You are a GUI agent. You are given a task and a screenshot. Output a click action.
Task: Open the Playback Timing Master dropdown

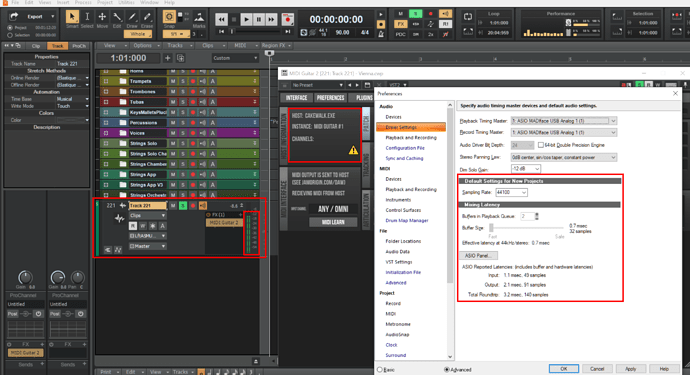[x=564, y=121]
